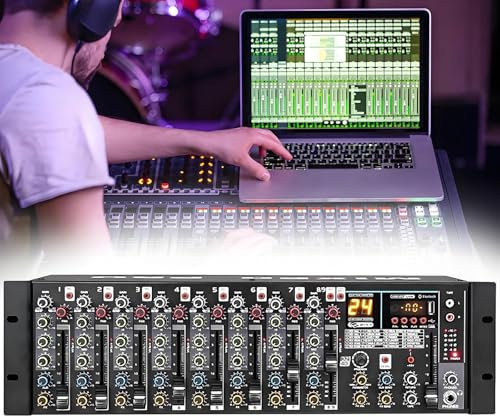Select channel 1 blue aux knob
This screenshot has width=500, height=417.
(44, 380)
